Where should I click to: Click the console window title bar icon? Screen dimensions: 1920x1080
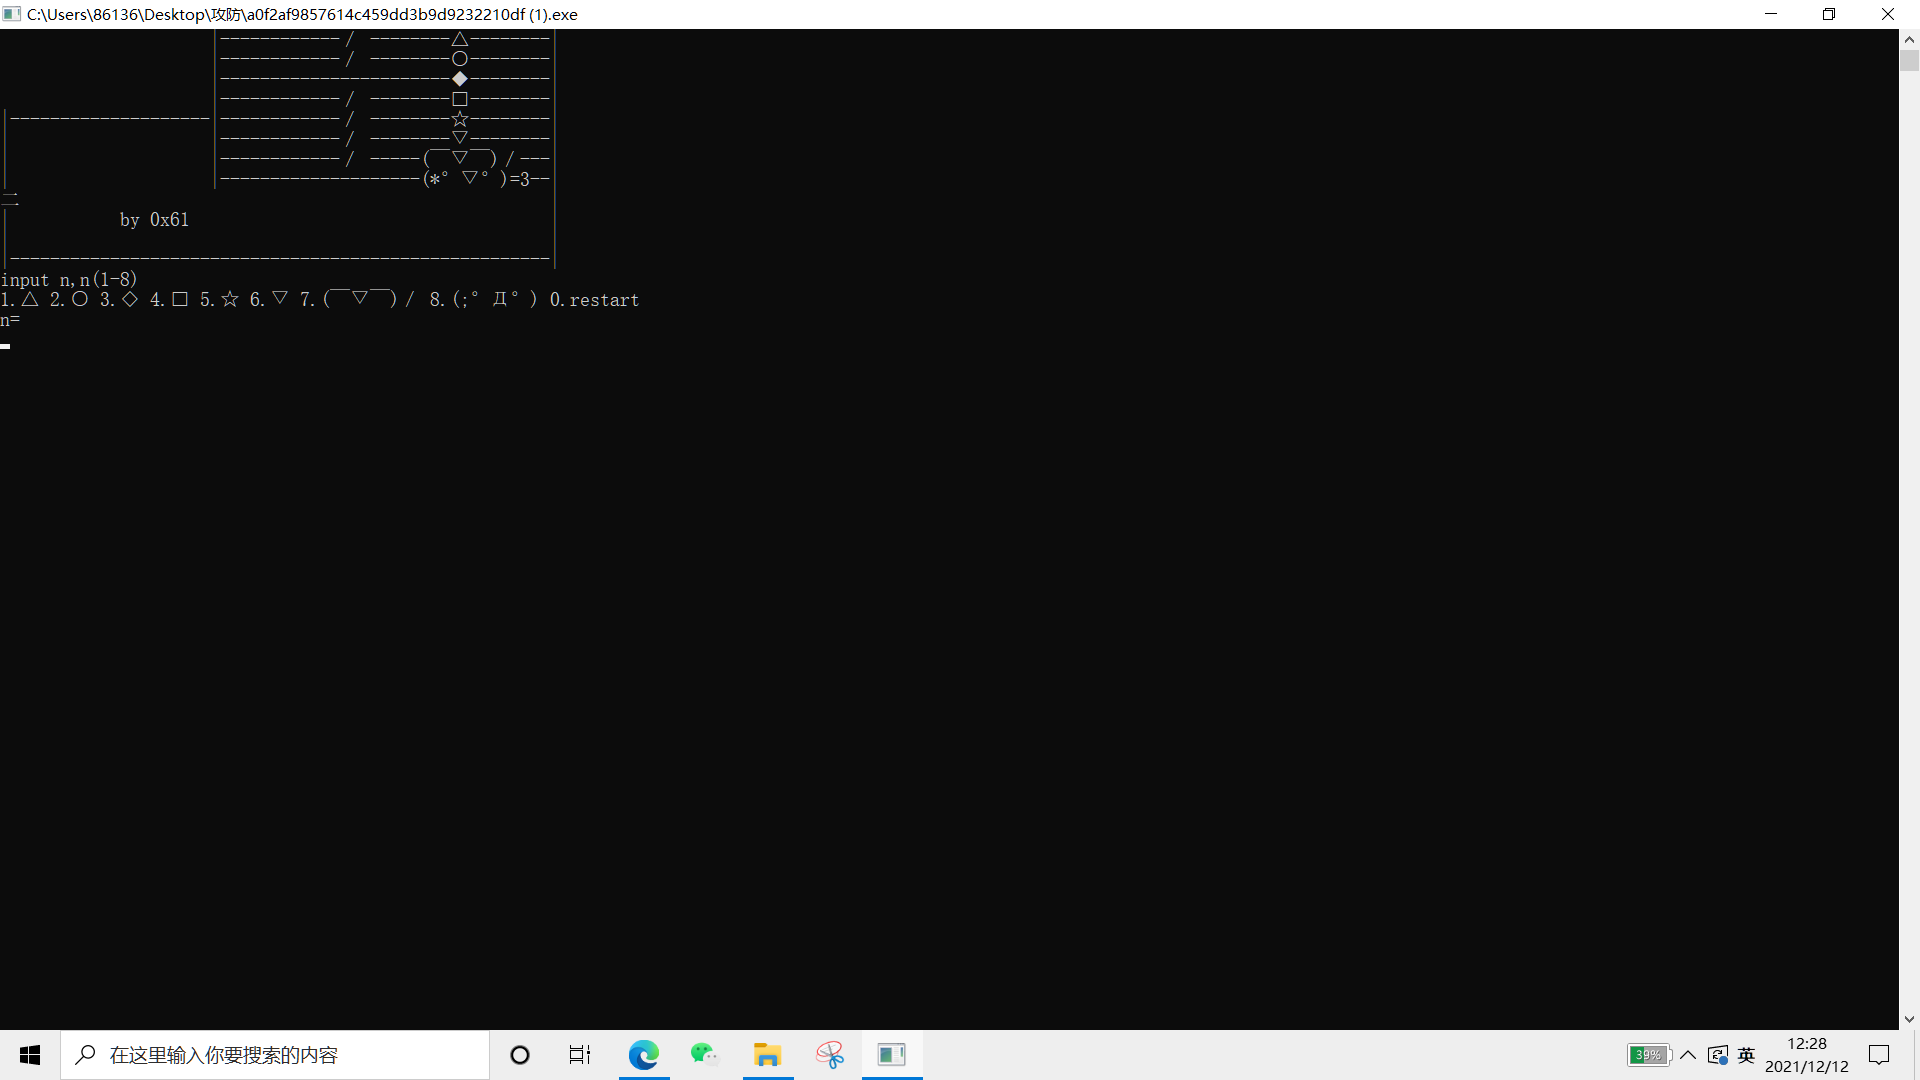click(x=12, y=14)
